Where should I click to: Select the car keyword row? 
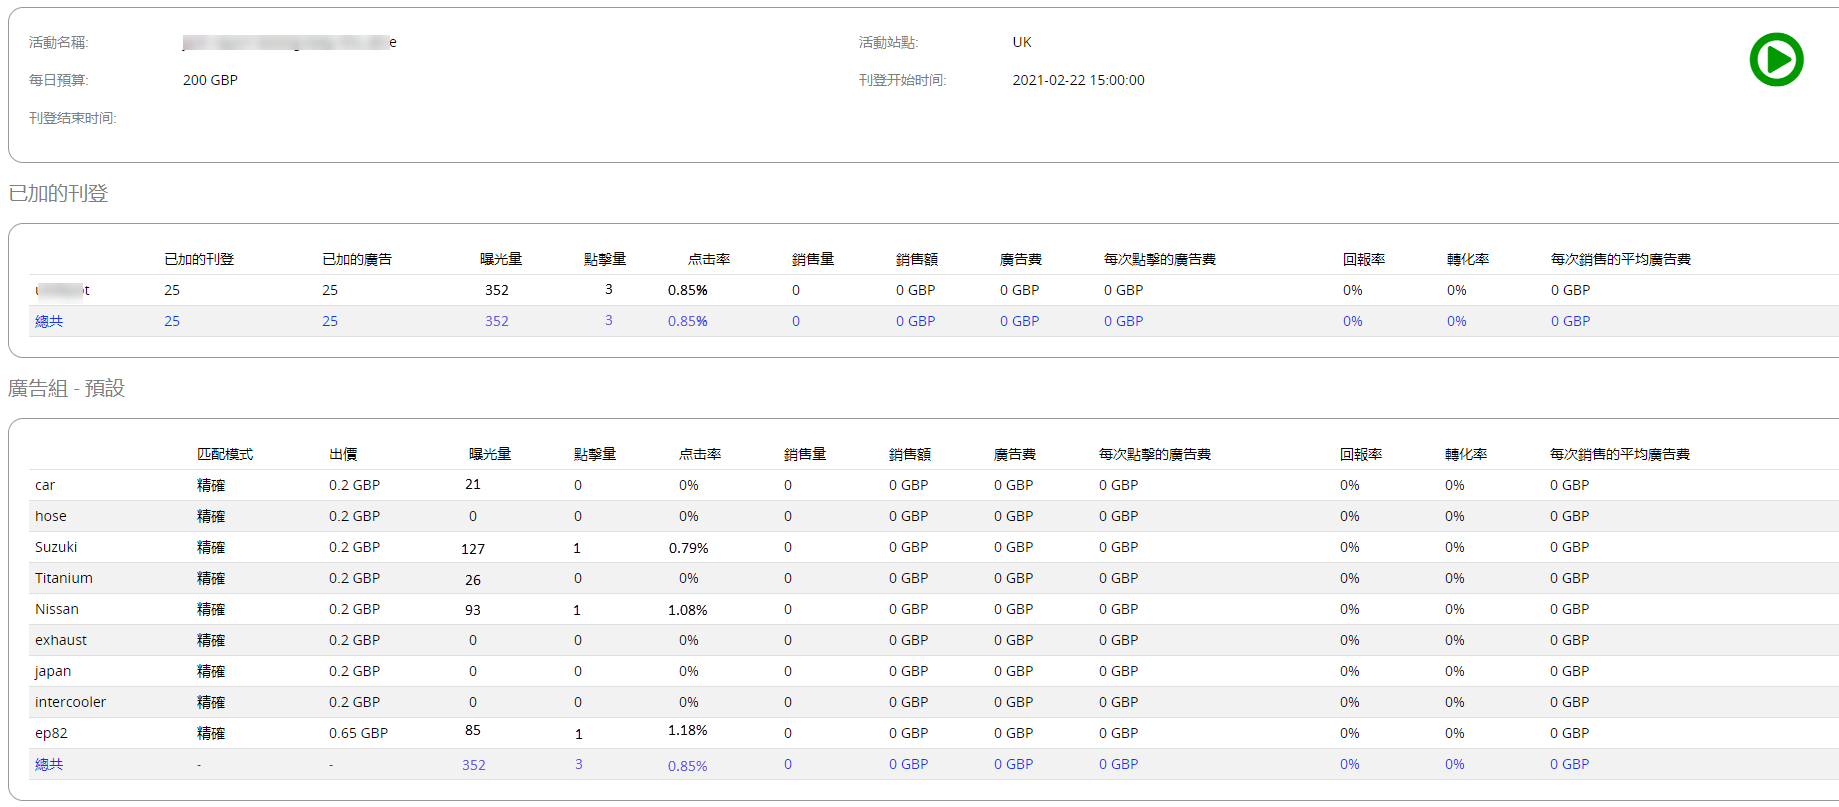[x=934, y=485]
